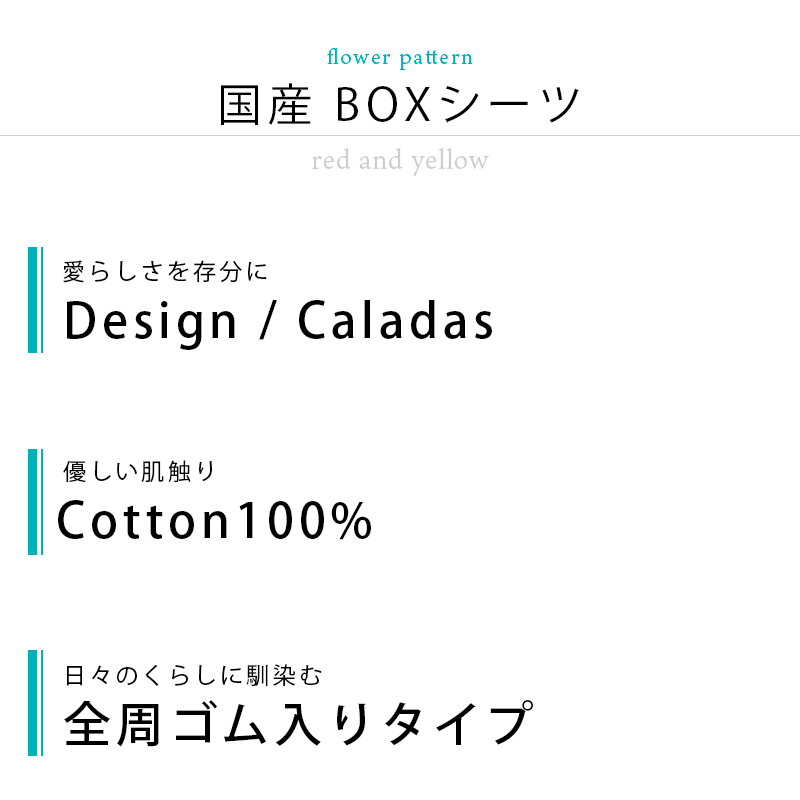The image size is (800, 800).
Task: Click the word "Caladas" in the heading
Action: pos(396,322)
